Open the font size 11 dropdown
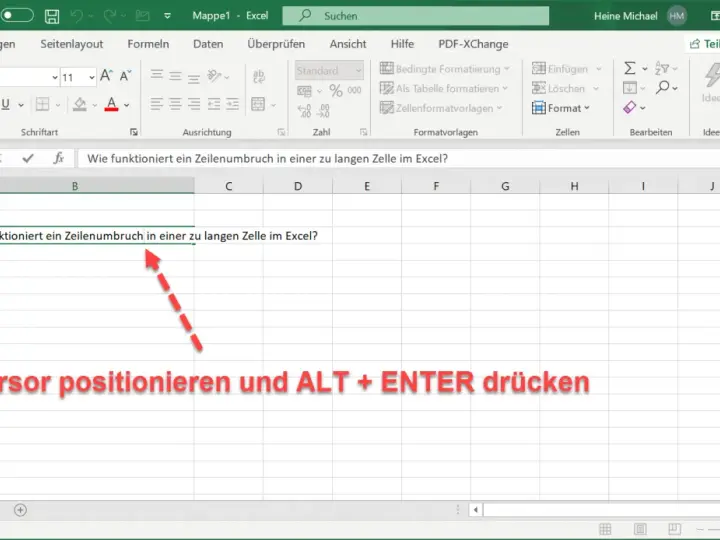 click(x=92, y=77)
